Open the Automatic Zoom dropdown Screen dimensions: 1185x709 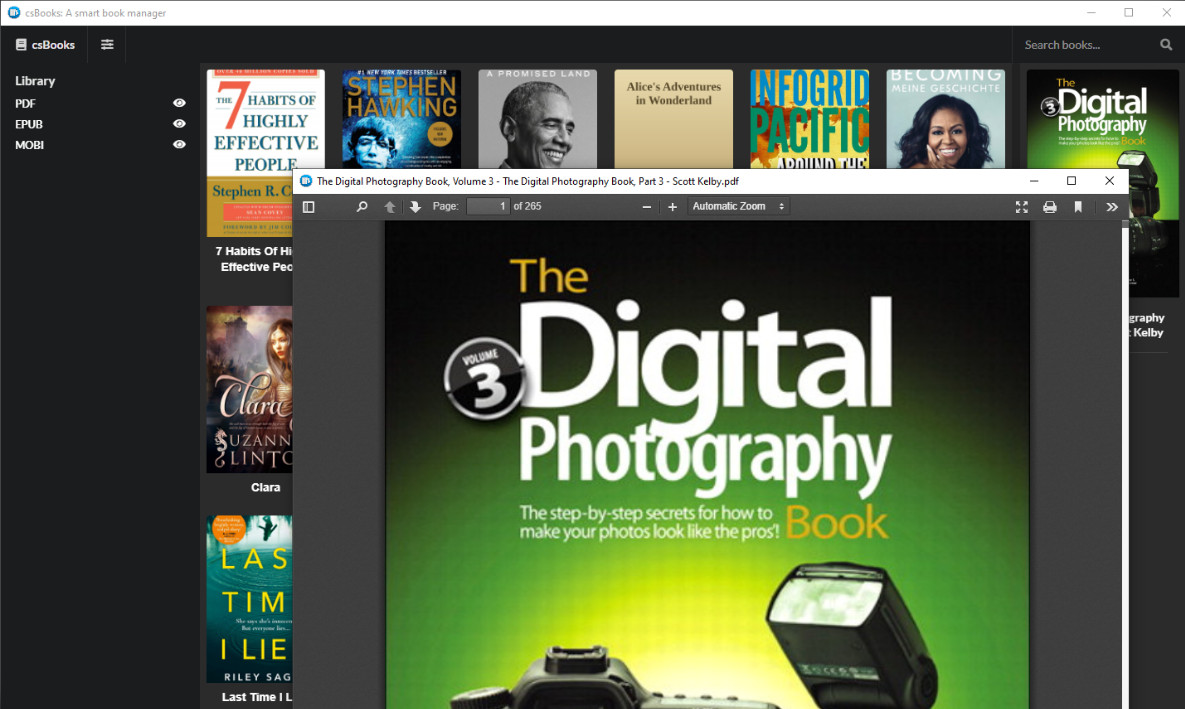pyautogui.click(x=738, y=206)
